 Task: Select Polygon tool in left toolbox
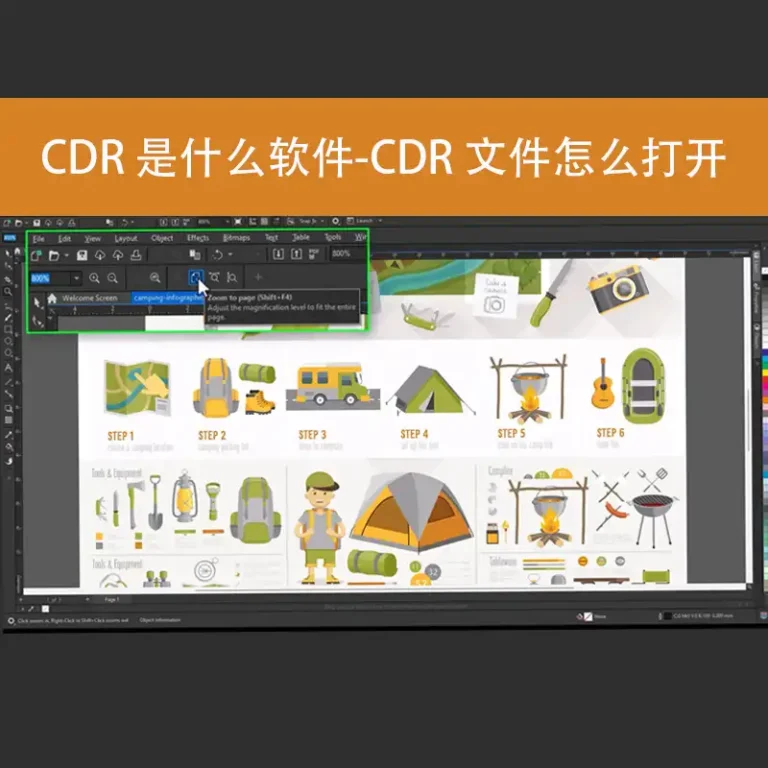click(8, 354)
